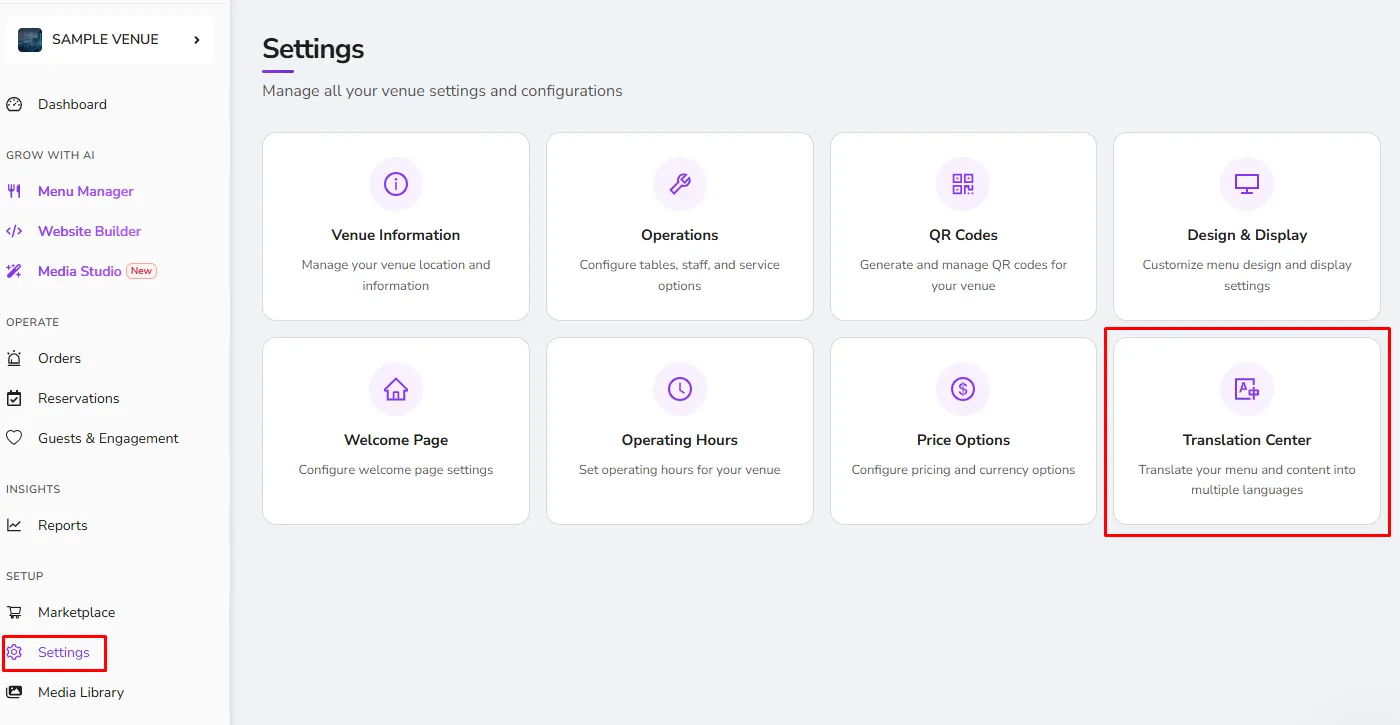The image size is (1400, 725).
Task: Click the SAMPLE VENUE thumbnail image
Action: click(x=30, y=40)
